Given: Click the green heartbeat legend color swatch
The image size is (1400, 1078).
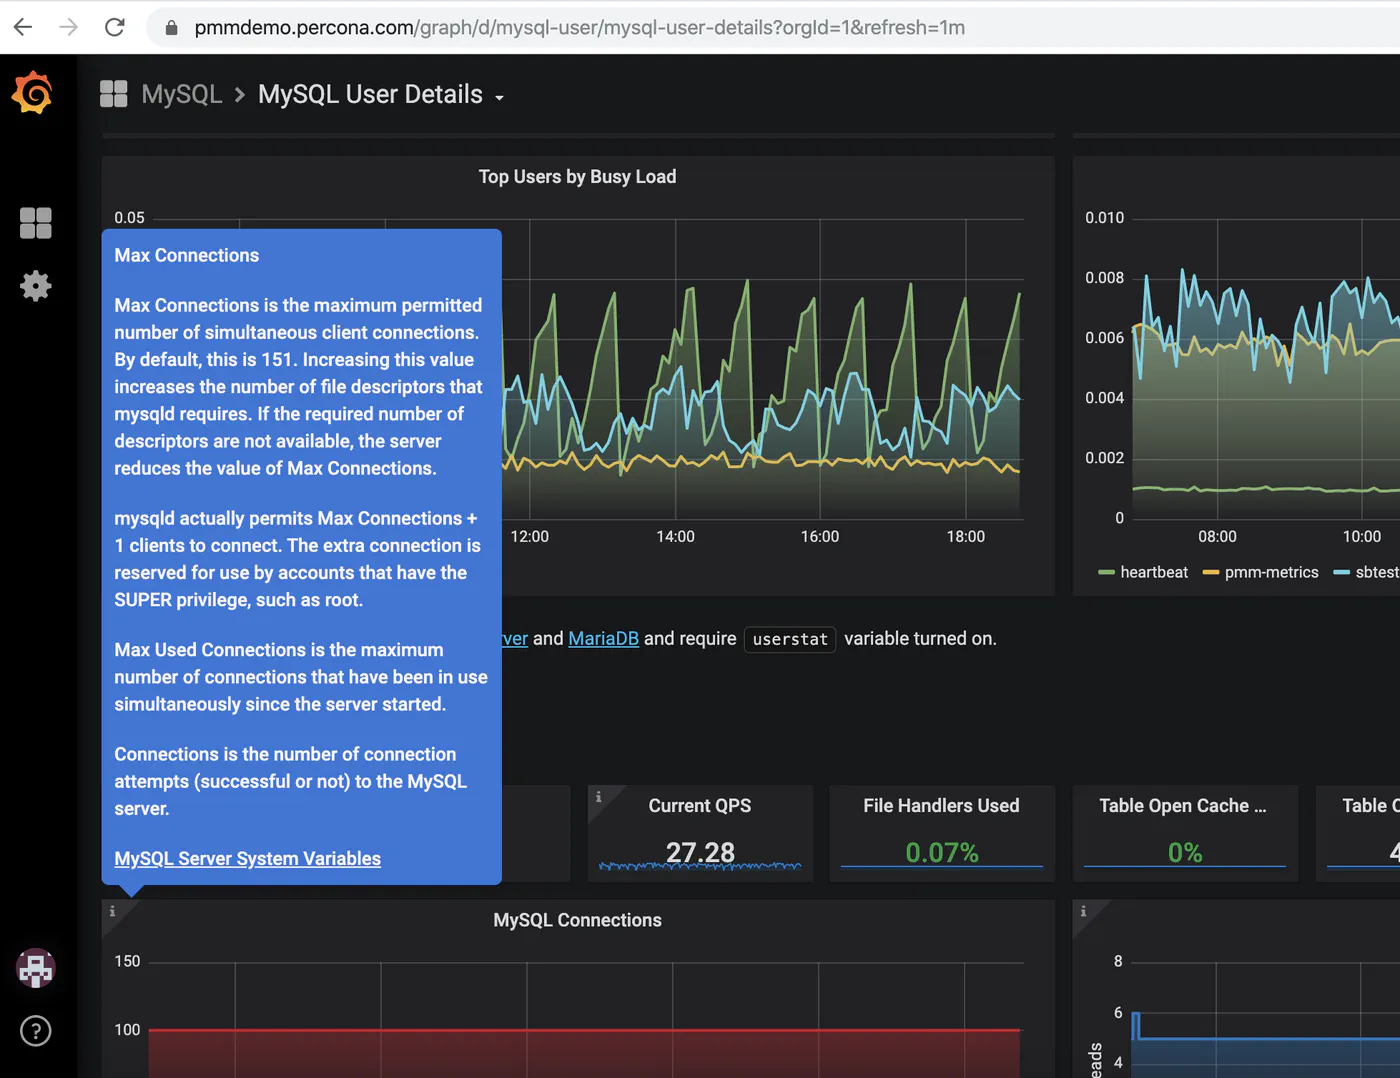Looking at the screenshot, I should 1107,573.
